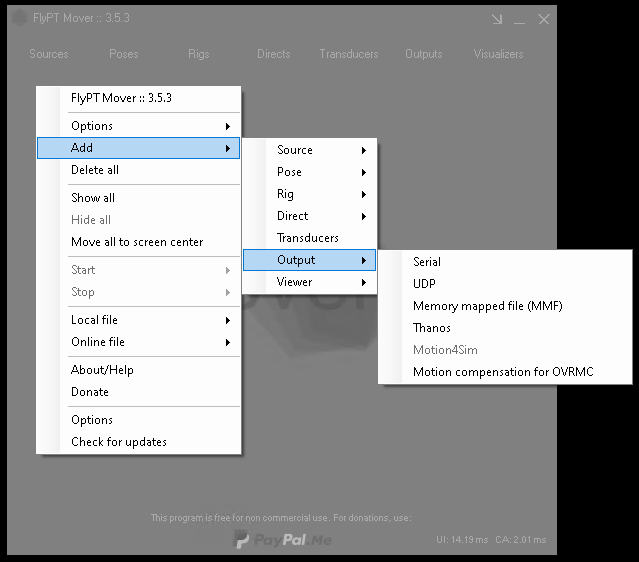Image resolution: width=639 pixels, height=562 pixels.
Task: Click Move all to screen center
Action: coord(138,242)
